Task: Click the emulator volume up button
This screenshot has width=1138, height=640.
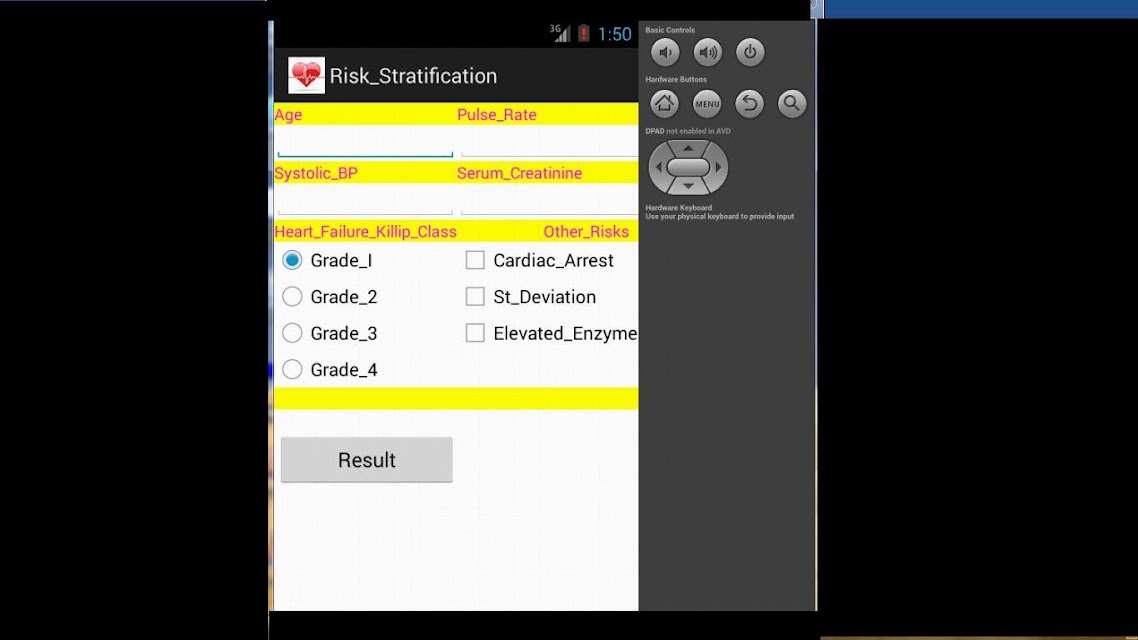Action: (x=708, y=52)
